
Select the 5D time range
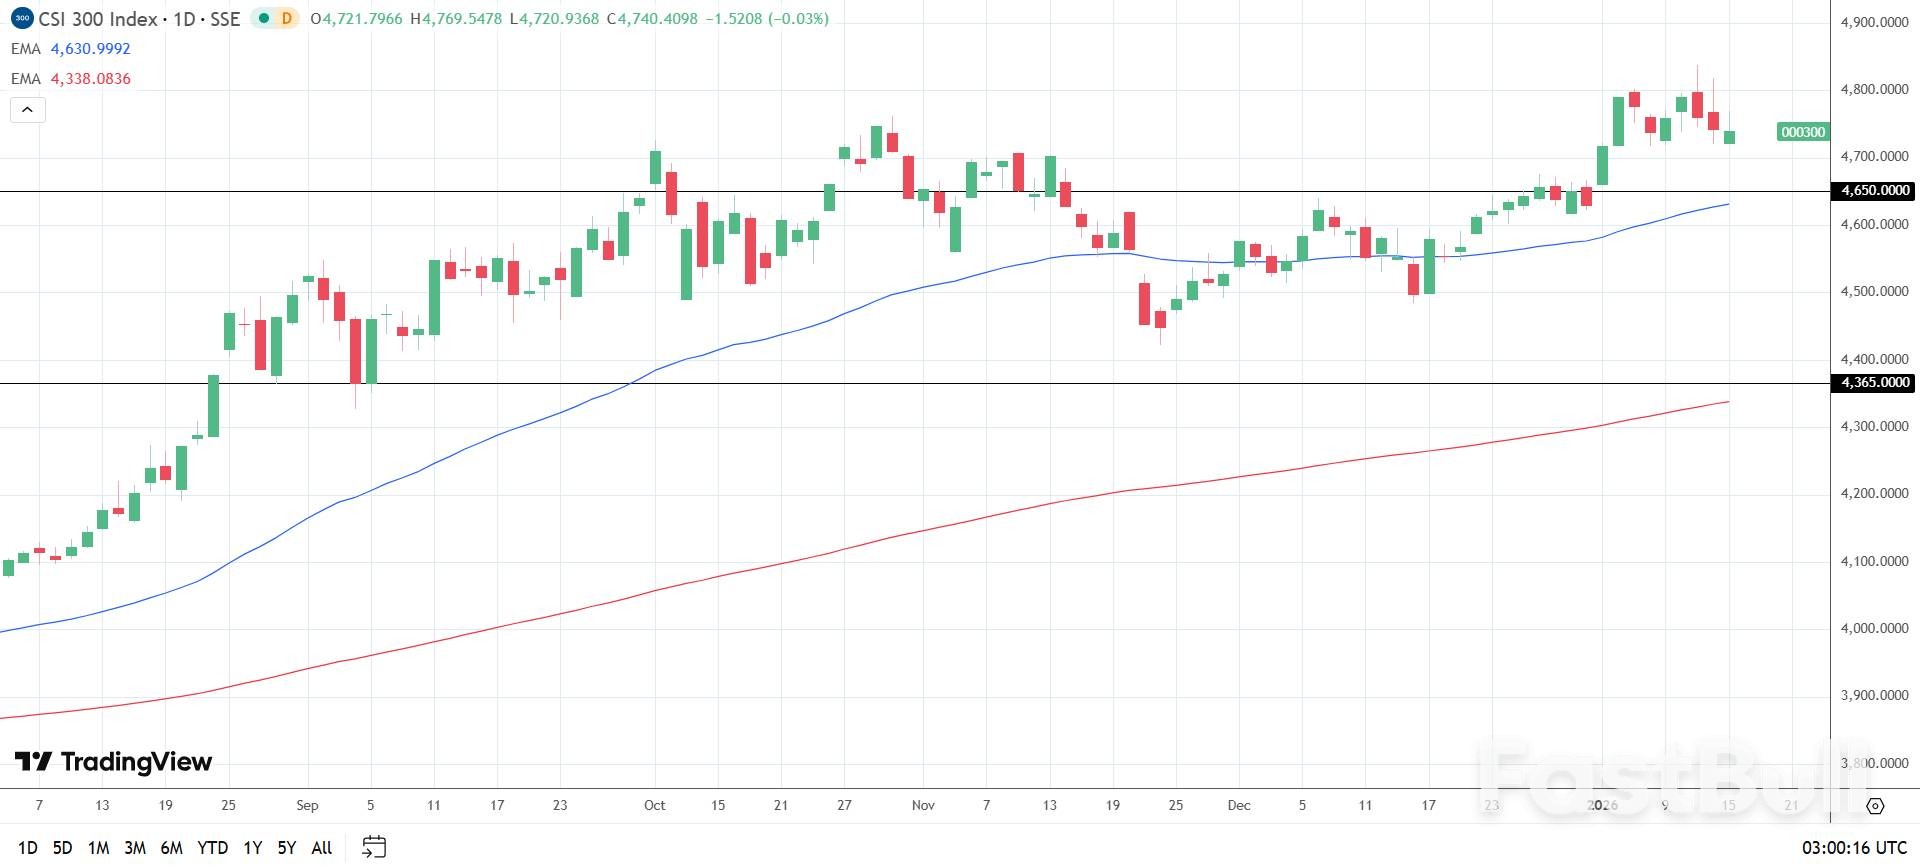pyautogui.click(x=62, y=848)
